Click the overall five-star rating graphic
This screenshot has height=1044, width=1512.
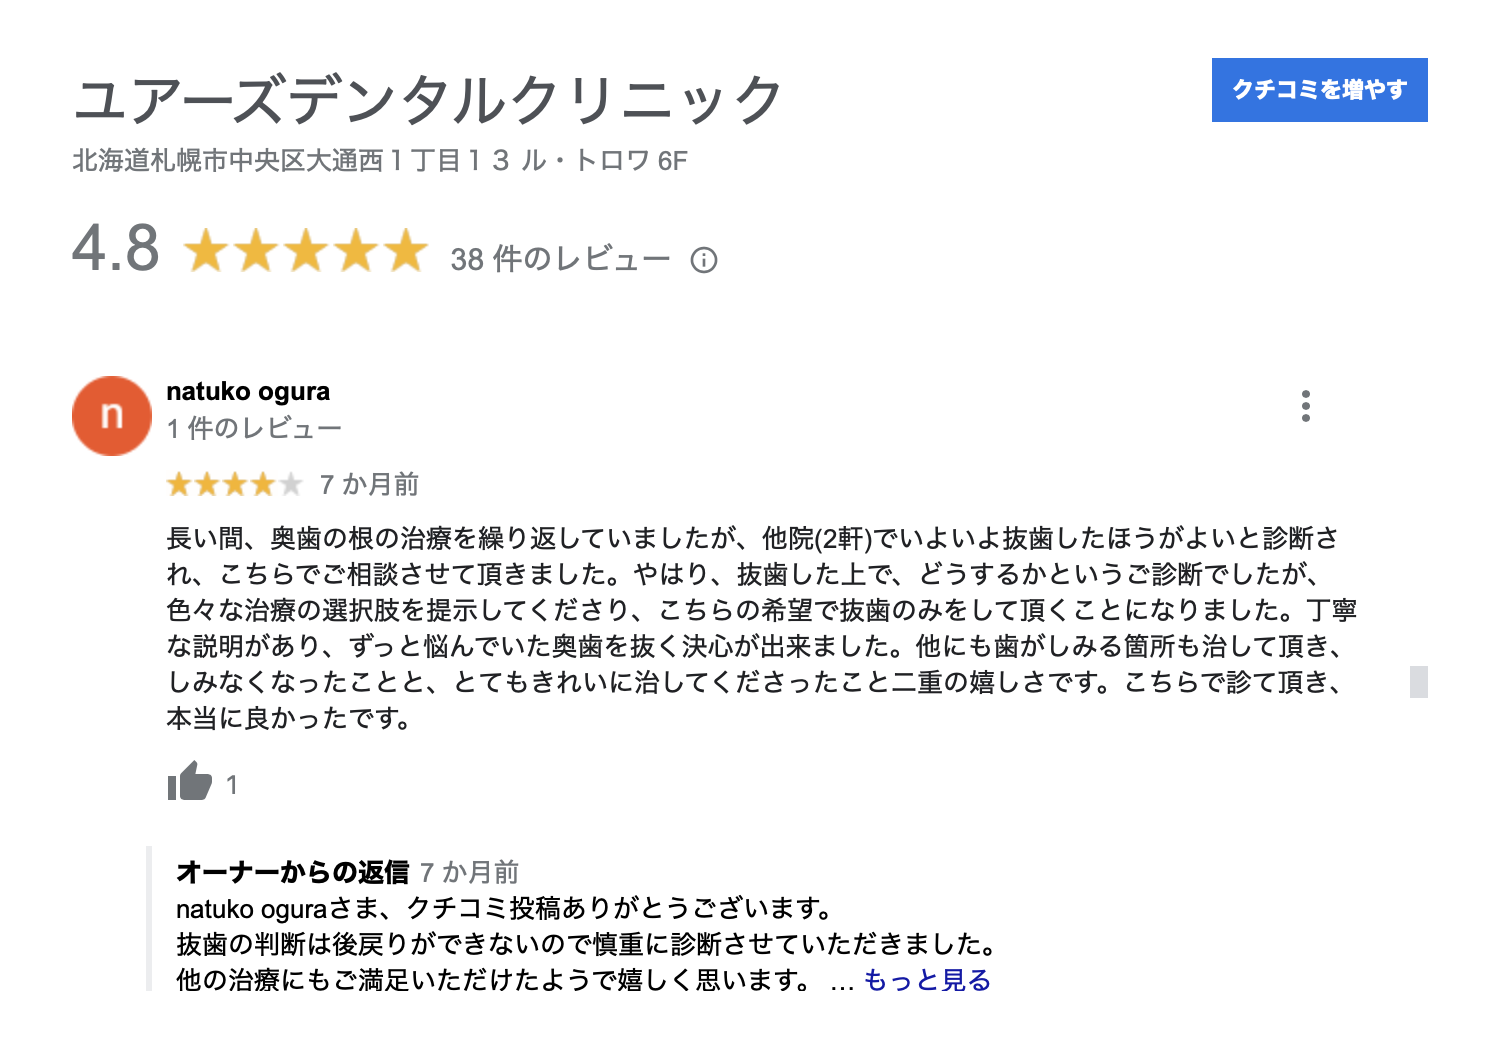(x=306, y=250)
